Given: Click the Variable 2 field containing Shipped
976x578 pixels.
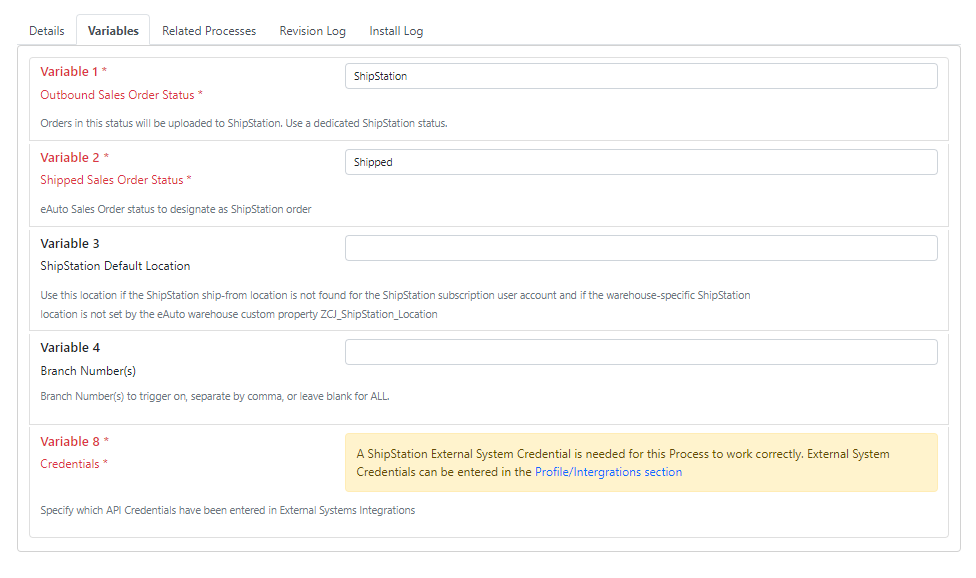Looking at the screenshot, I should point(641,162).
